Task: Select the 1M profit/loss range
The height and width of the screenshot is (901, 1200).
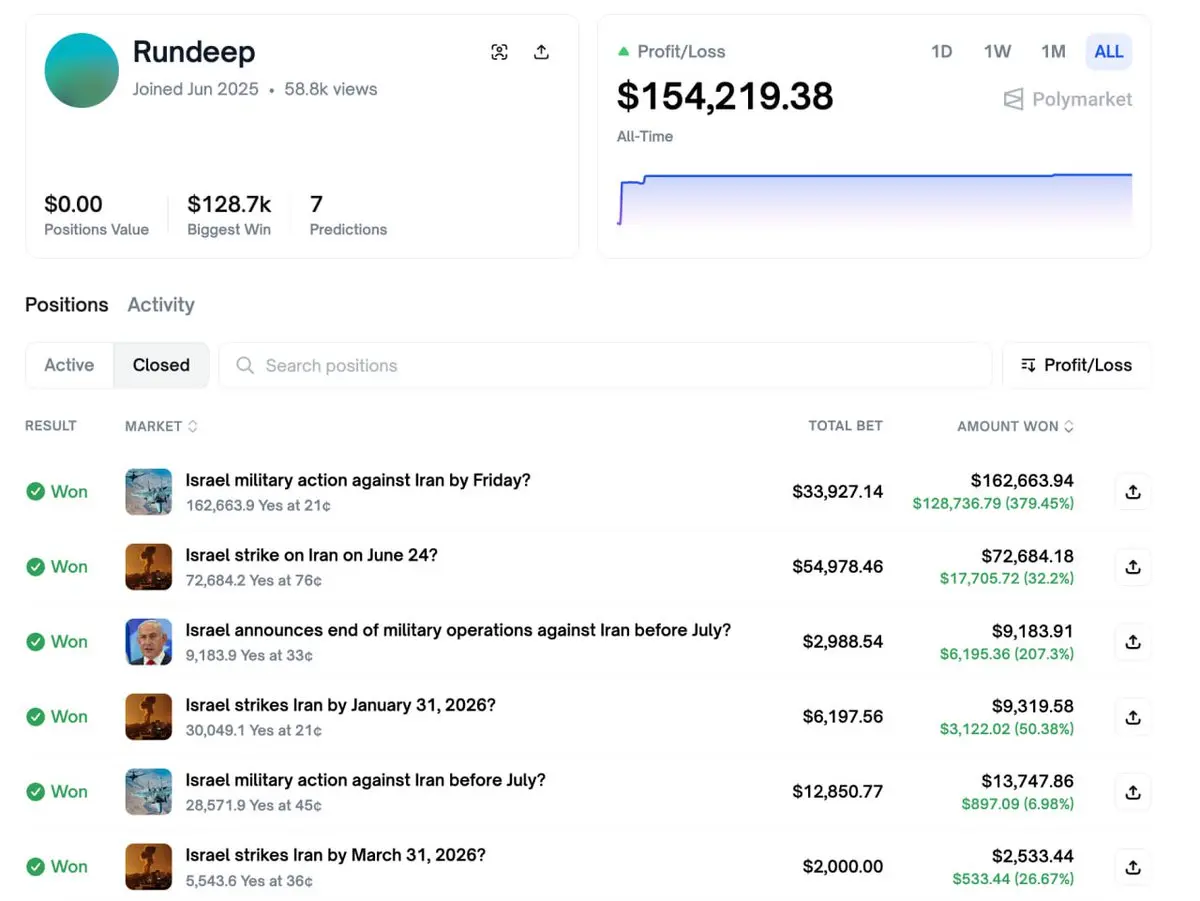Action: pyautogui.click(x=1053, y=51)
